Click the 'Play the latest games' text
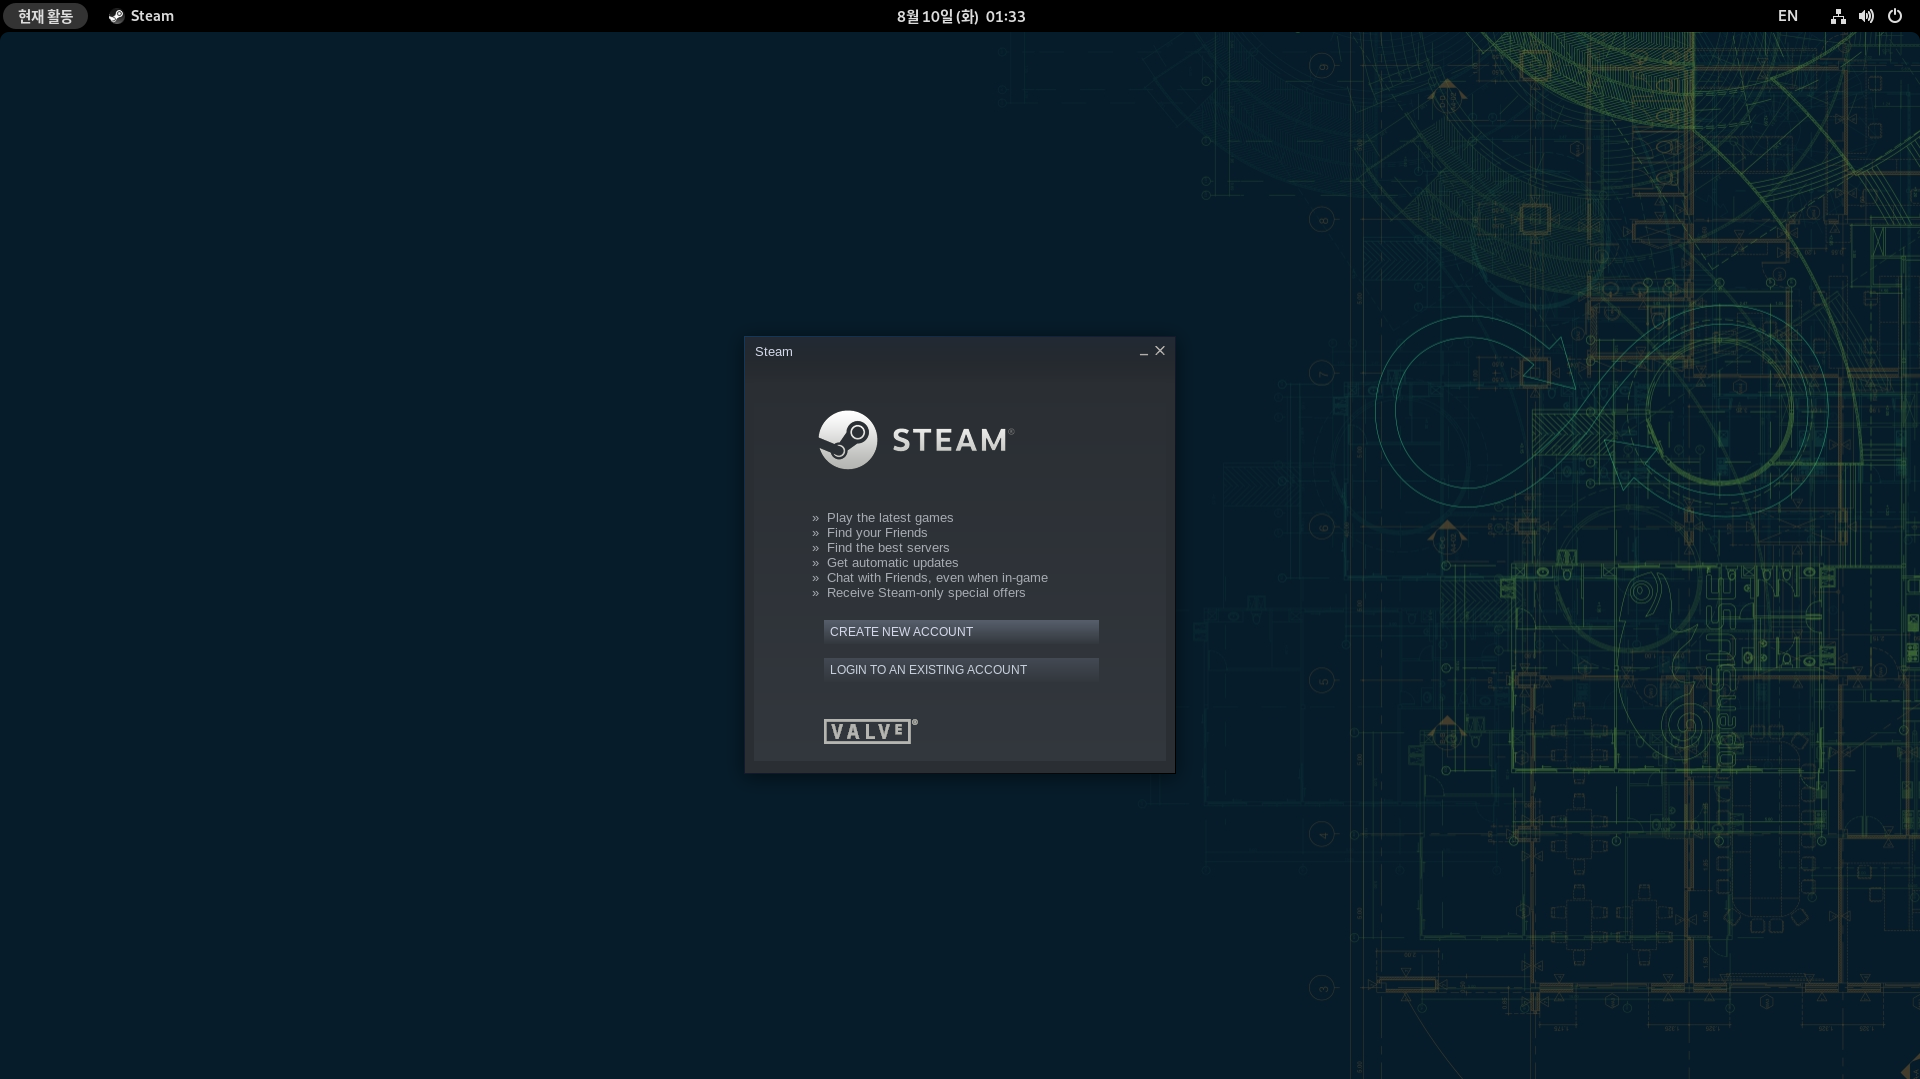1920x1079 pixels. pos(890,518)
